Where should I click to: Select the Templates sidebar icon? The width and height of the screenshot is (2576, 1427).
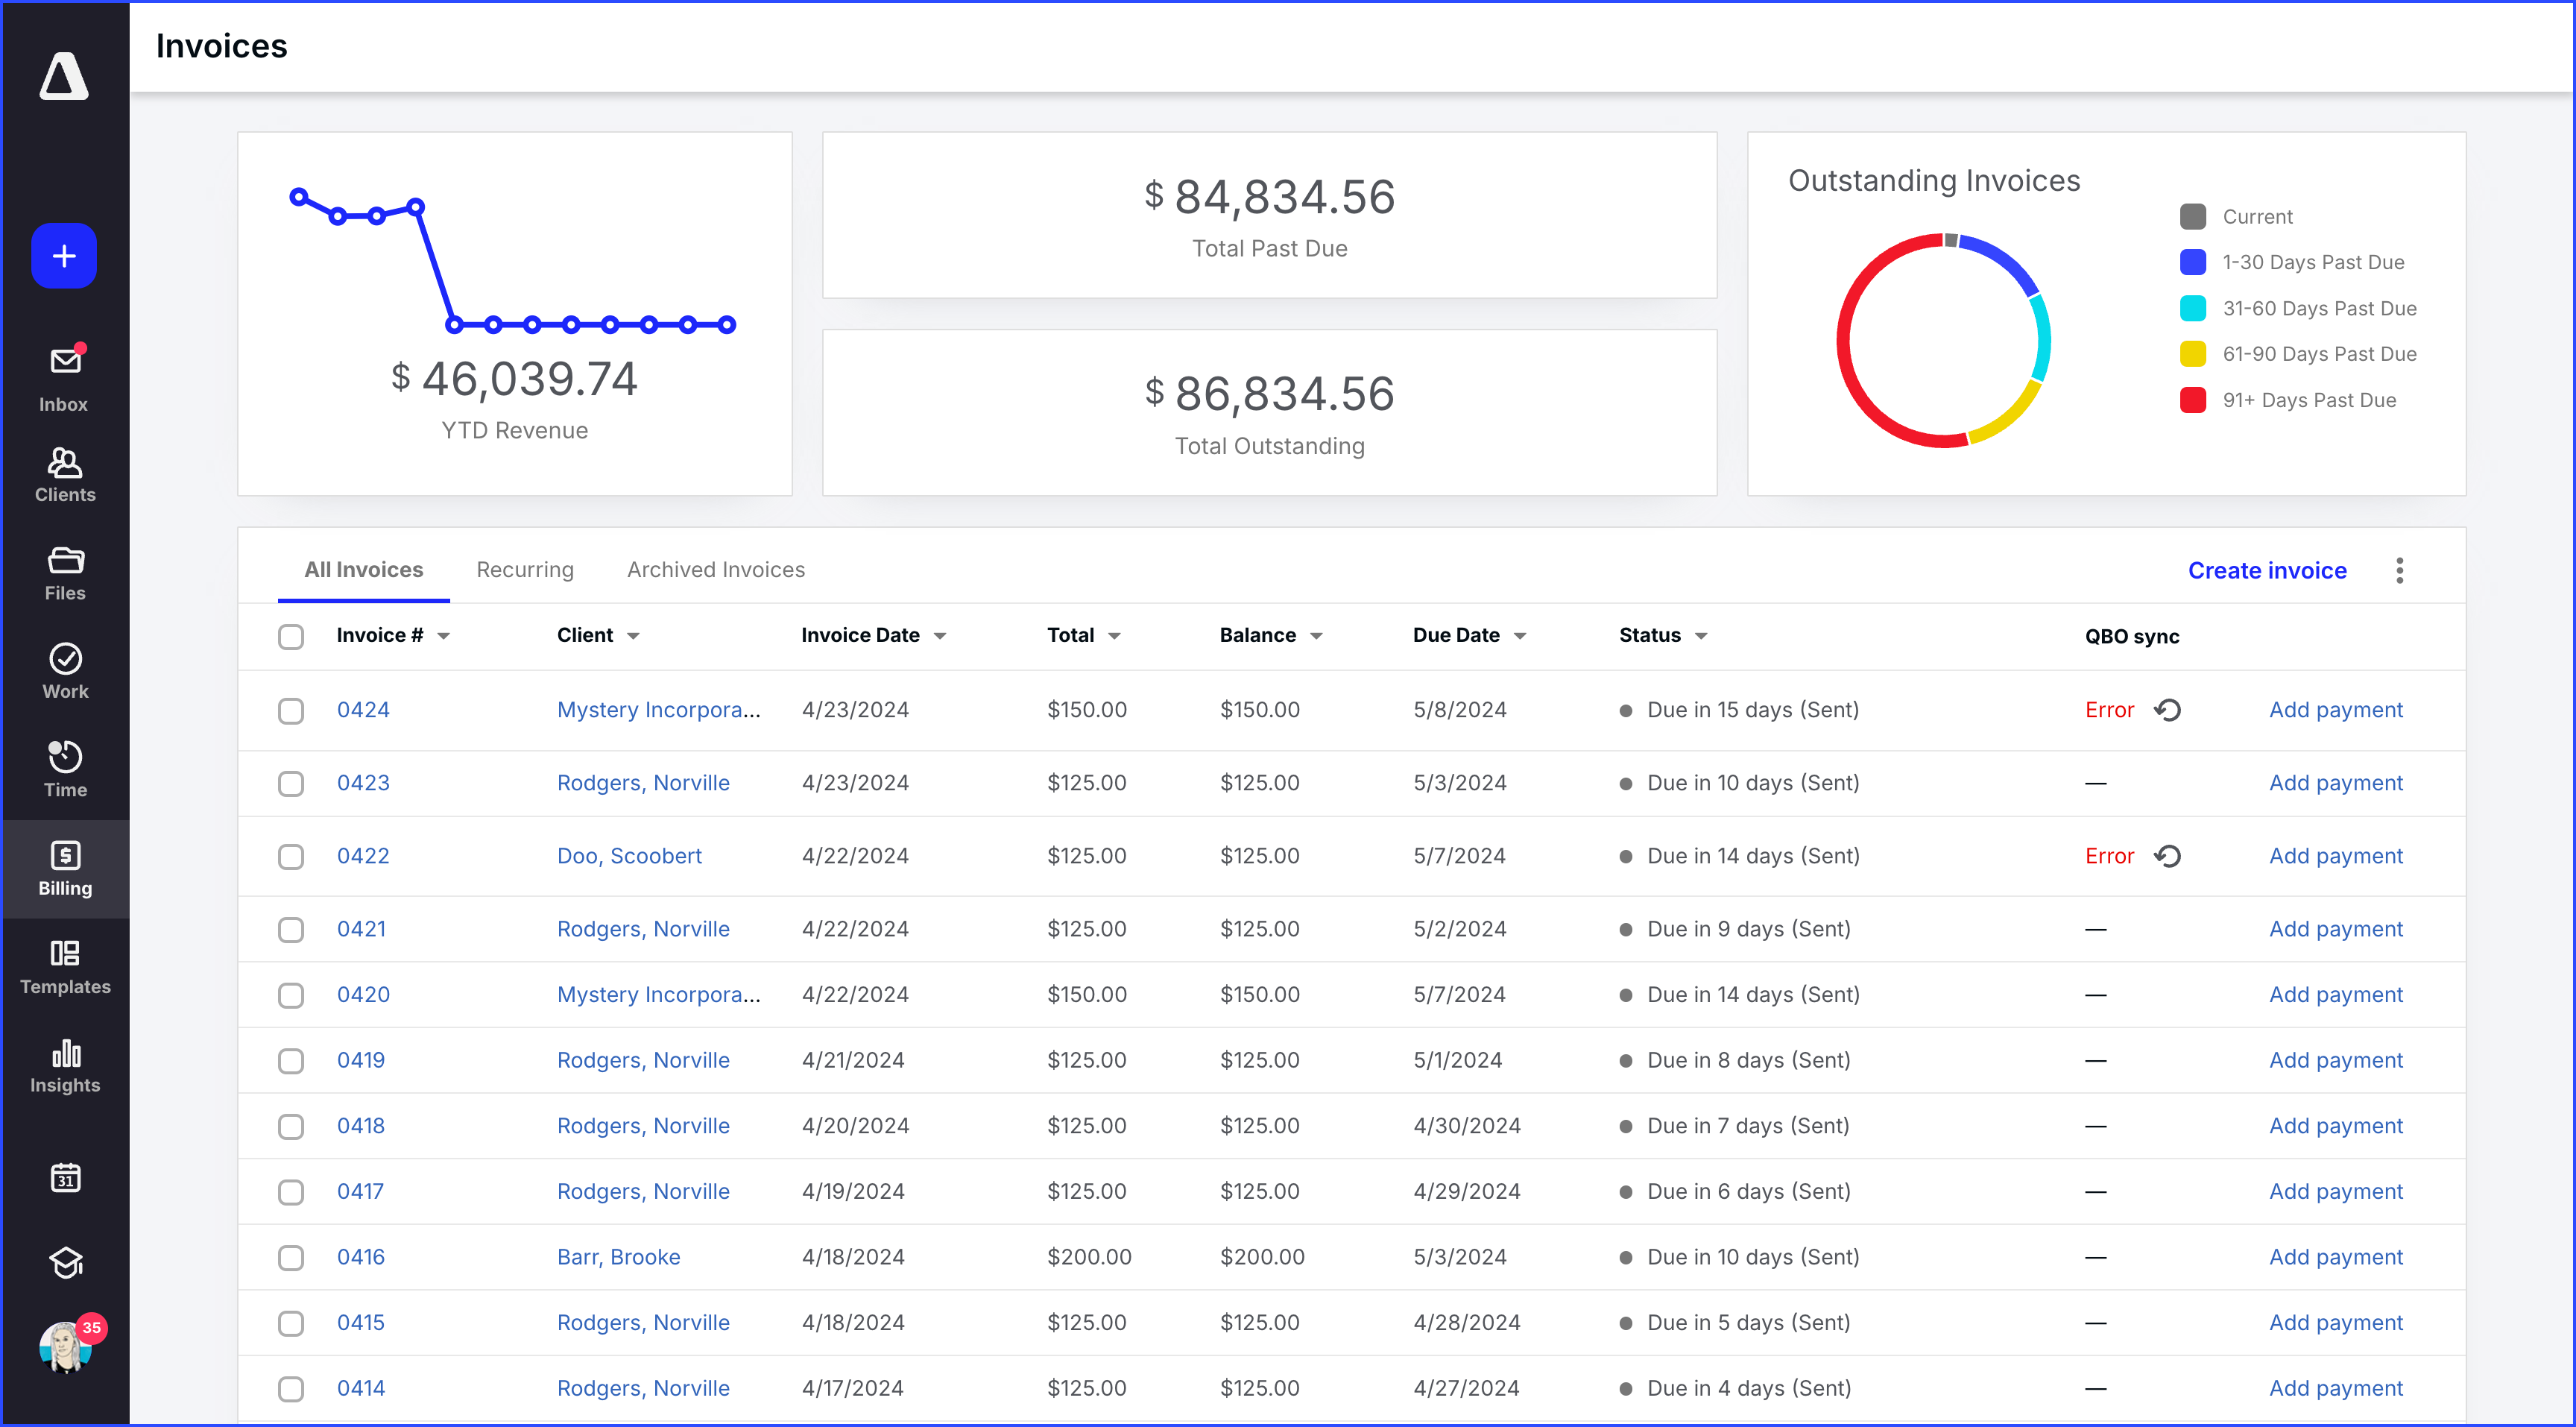(x=63, y=965)
